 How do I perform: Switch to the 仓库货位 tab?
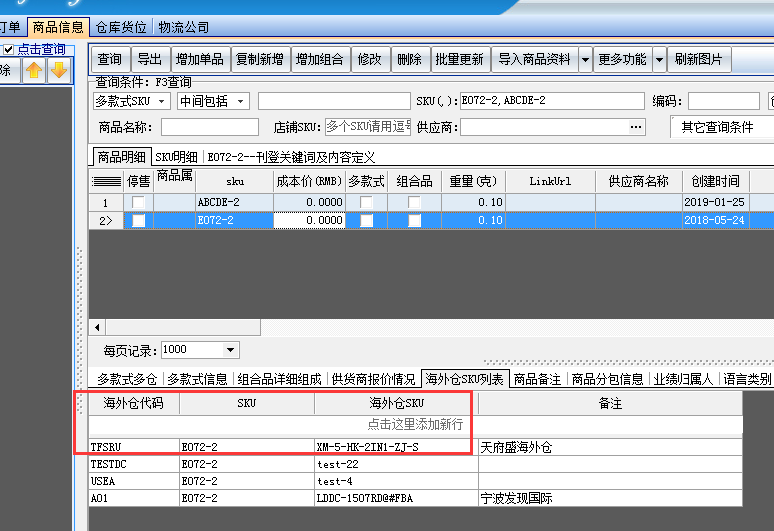[x=121, y=27]
